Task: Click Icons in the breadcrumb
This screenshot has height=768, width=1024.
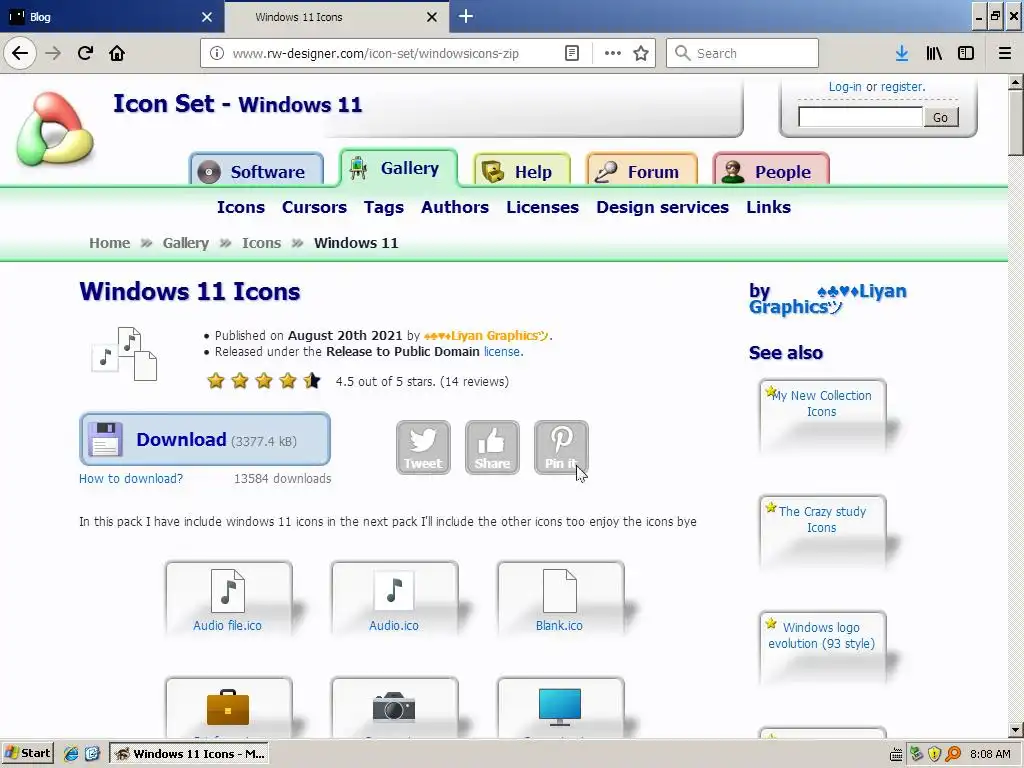Action: tap(261, 243)
